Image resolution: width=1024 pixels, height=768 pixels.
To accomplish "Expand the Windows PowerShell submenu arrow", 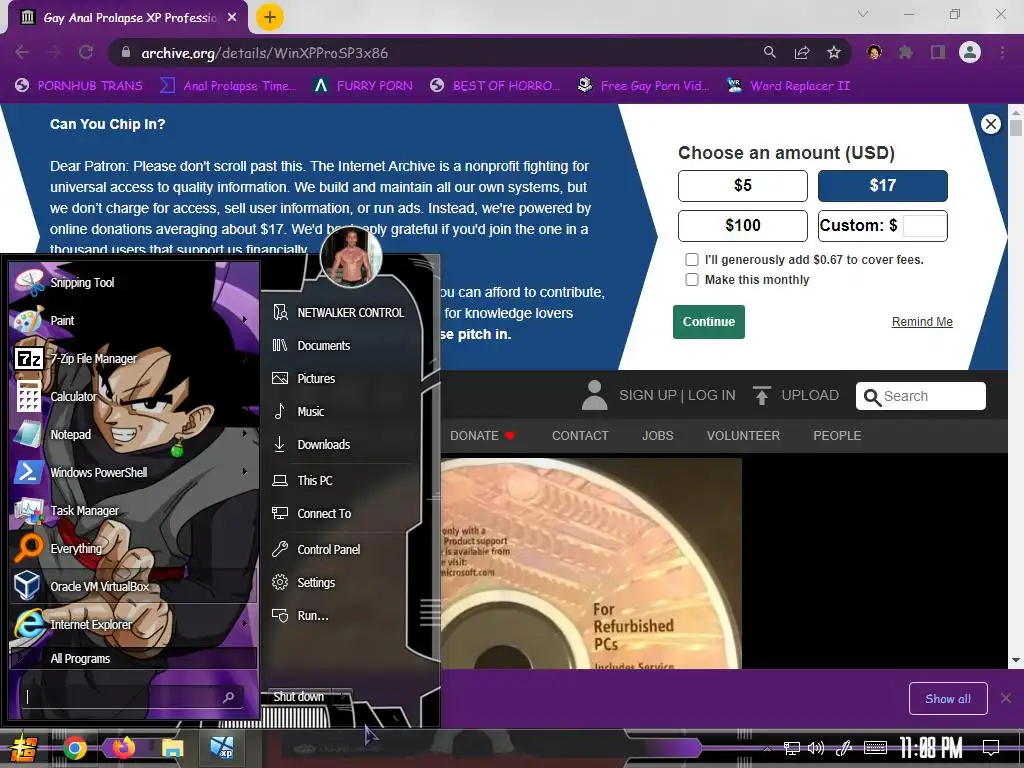I will tap(245, 472).
